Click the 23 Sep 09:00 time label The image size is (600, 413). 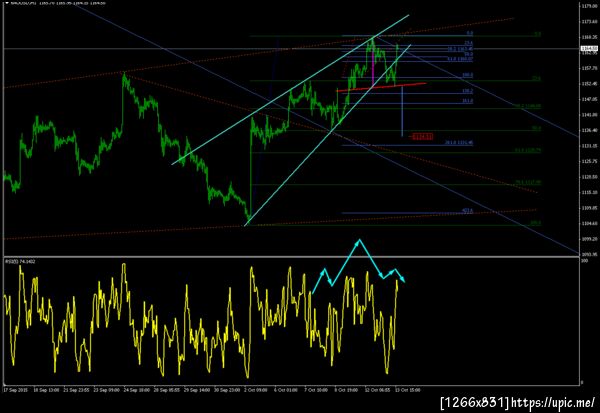pos(106,390)
